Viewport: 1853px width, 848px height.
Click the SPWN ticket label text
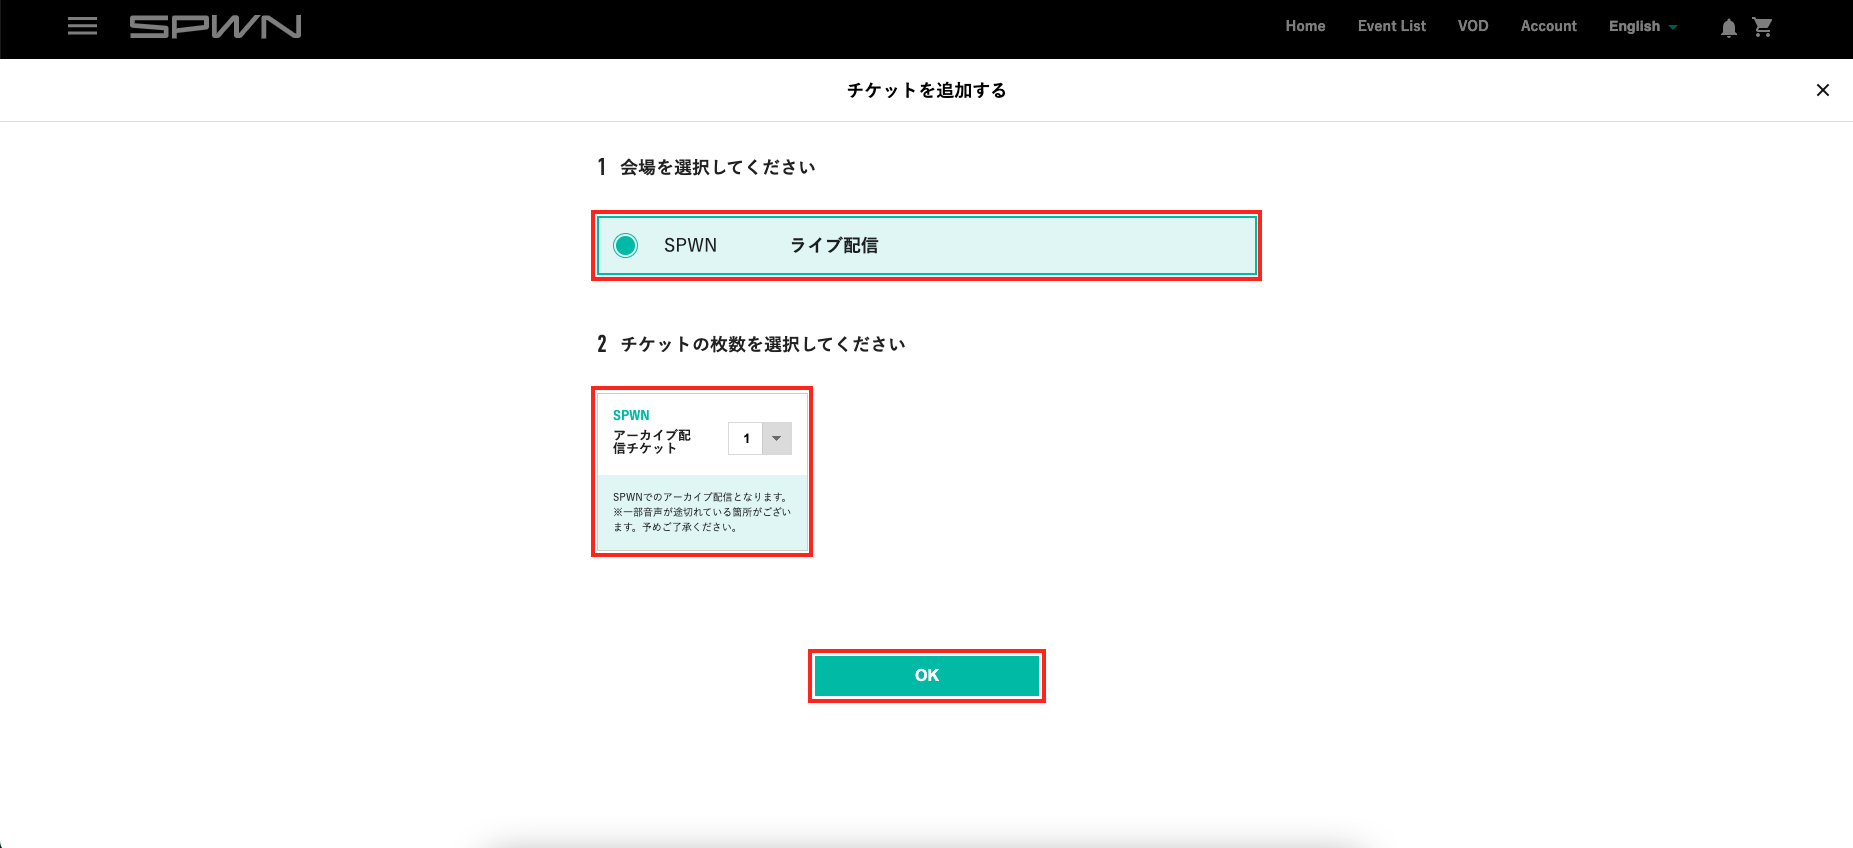point(631,415)
